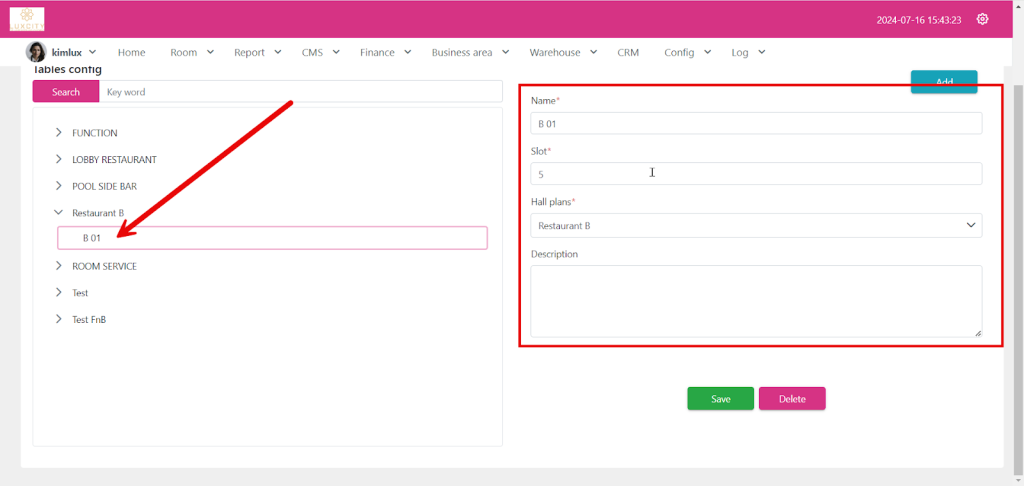Click the hotel logo in header
1024x486 pixels.
click(x=27, y=19)
